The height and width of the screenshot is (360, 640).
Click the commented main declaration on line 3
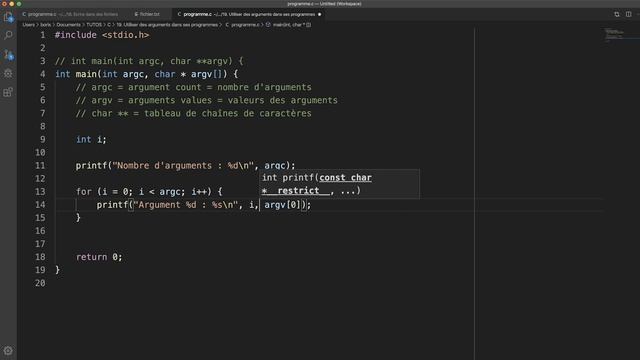tap(149, 61)
